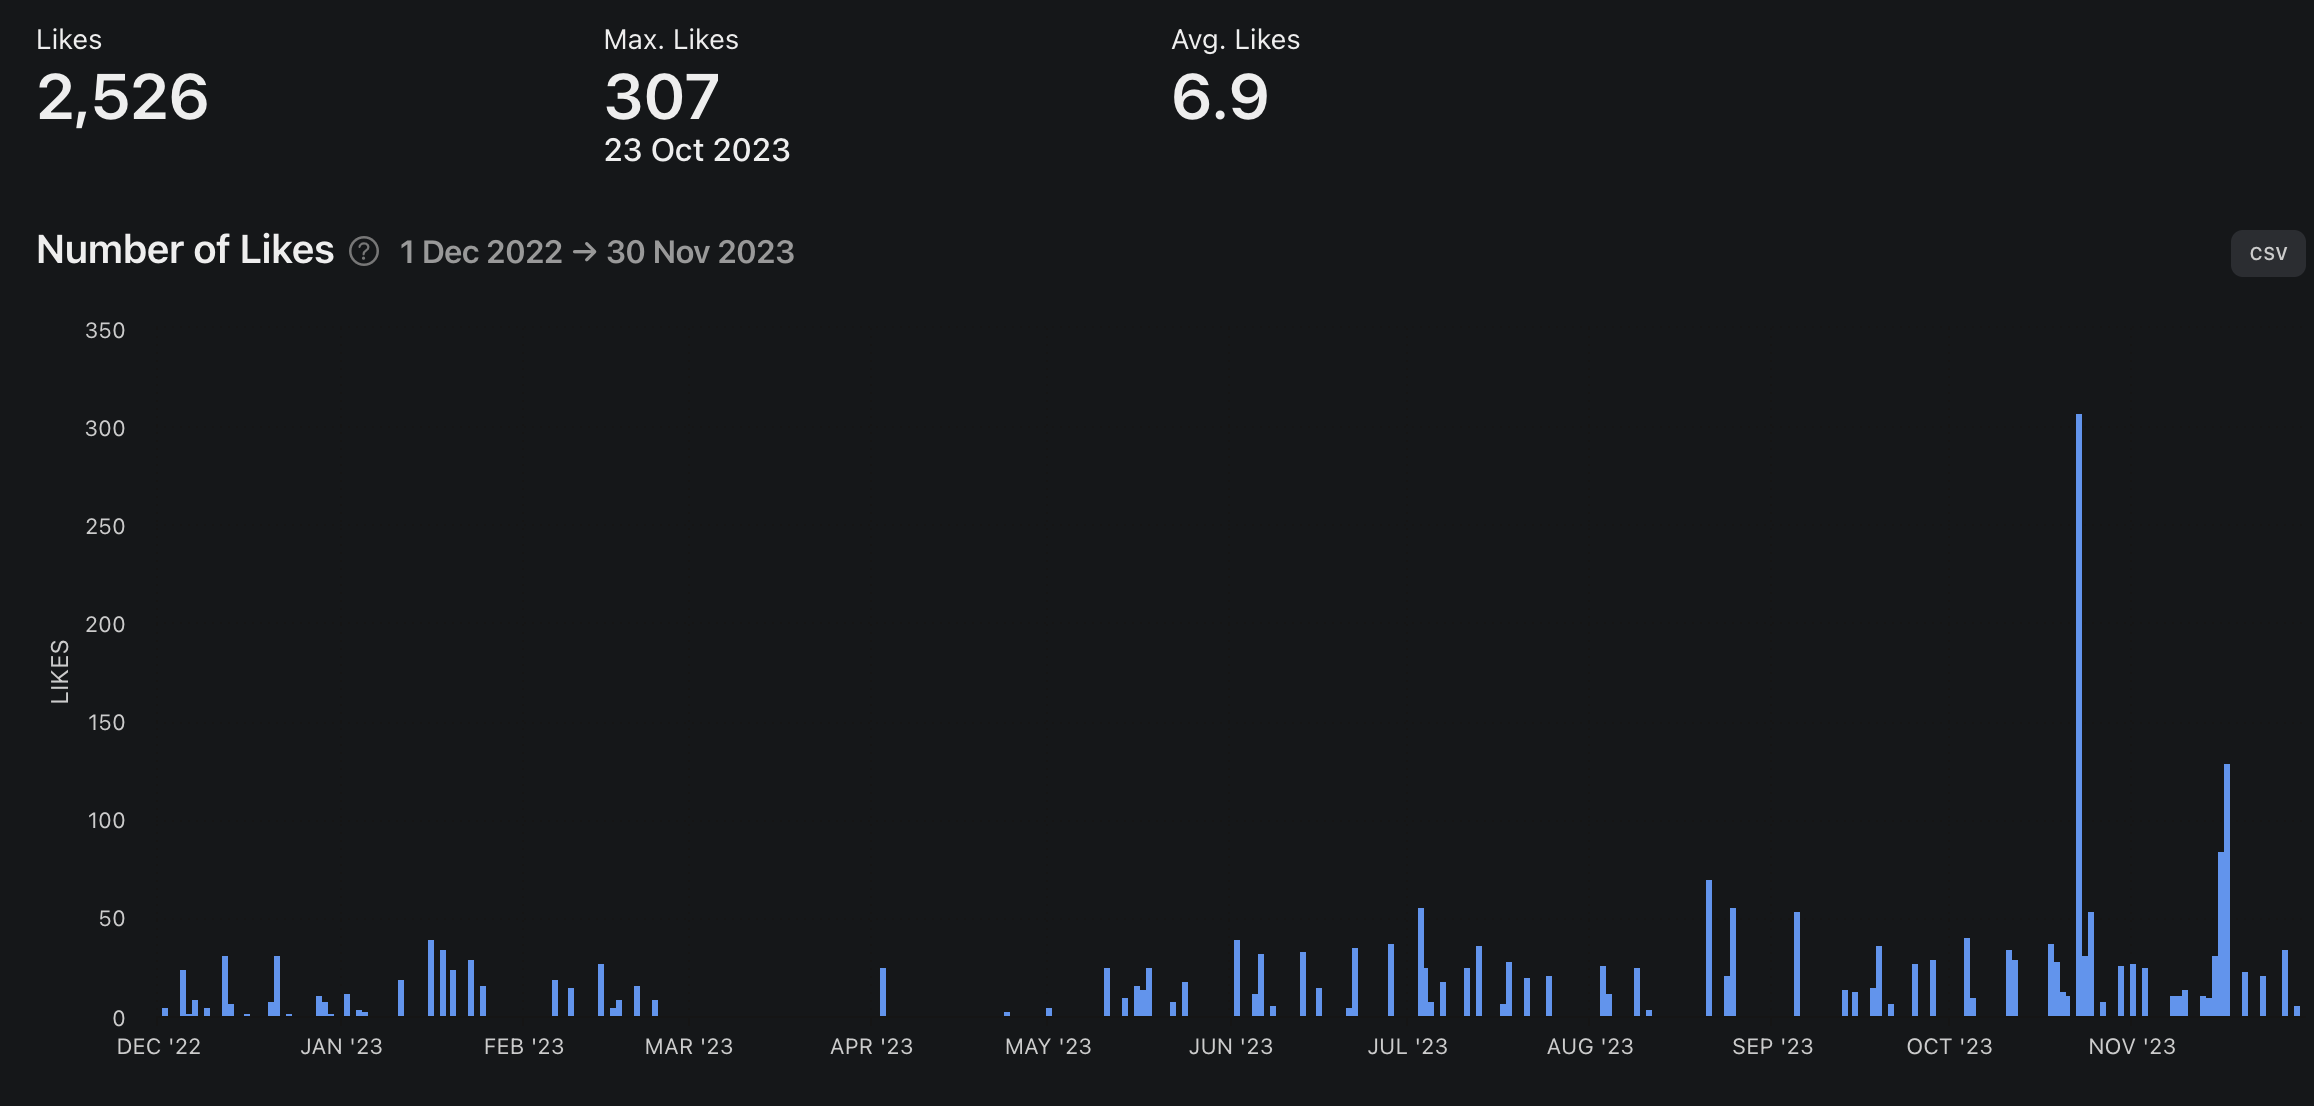Screen dimensions: 2314x1106
Task: Click the MAR '23 axis label
Action: pyautogui.click(x=688, y=1046)
